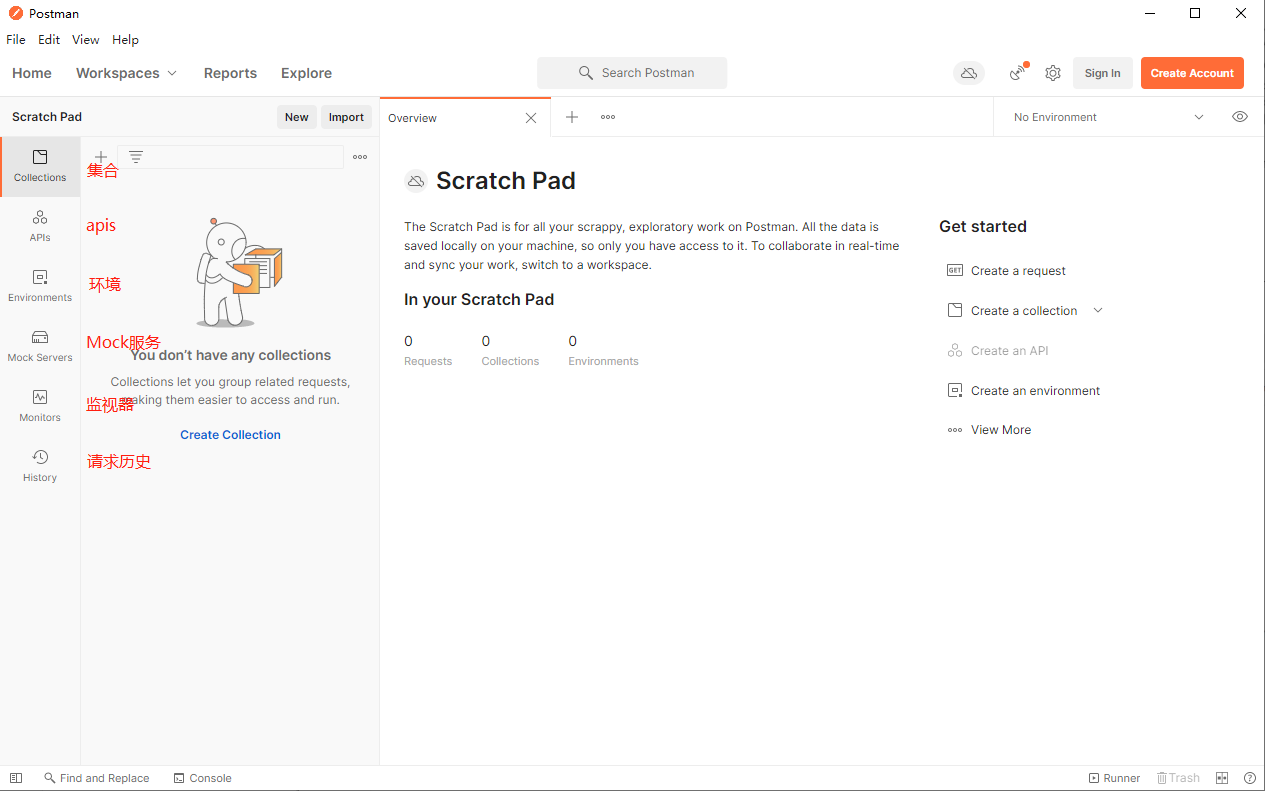Click the capture requests satellite icon
Image resolution: width=1265 pixels, height=791 pixels.
tap(1018, 73)
